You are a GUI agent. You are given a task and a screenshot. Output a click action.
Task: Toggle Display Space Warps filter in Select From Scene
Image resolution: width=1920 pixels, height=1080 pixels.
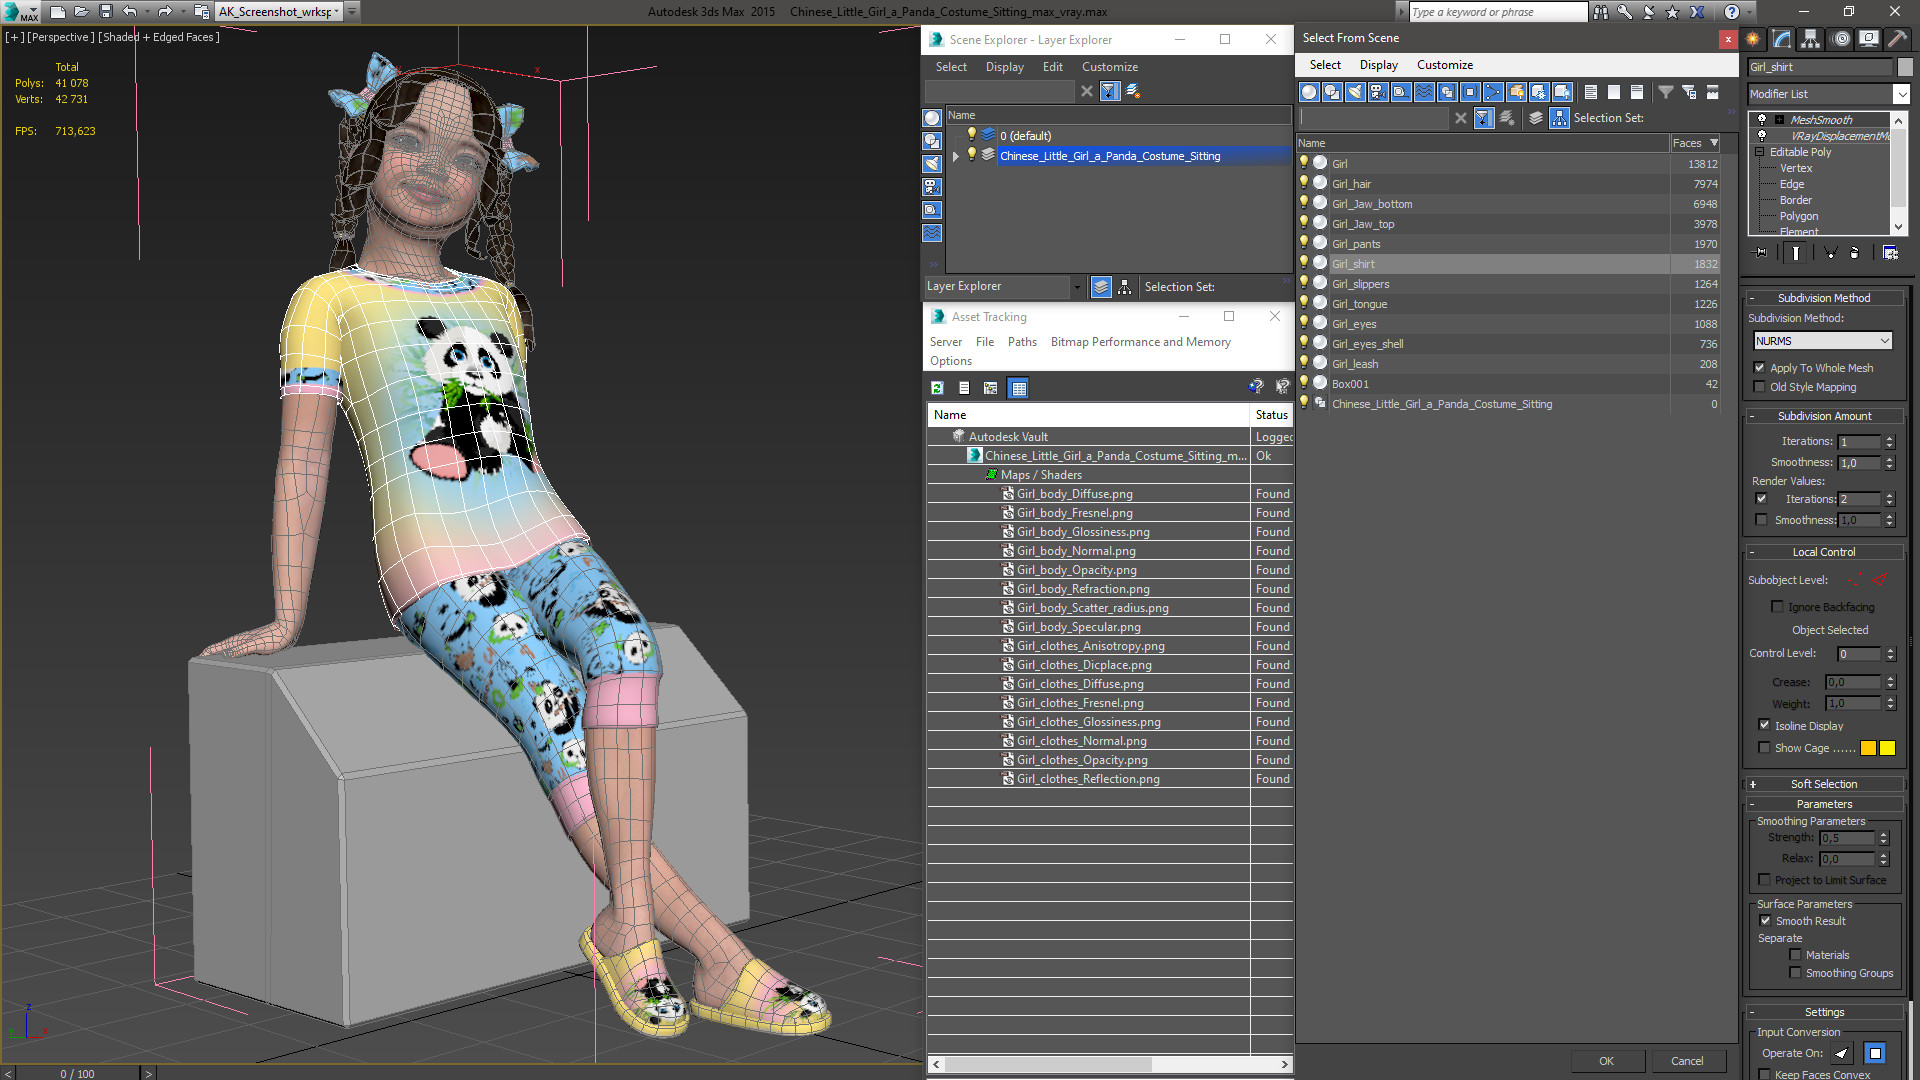1424,92
